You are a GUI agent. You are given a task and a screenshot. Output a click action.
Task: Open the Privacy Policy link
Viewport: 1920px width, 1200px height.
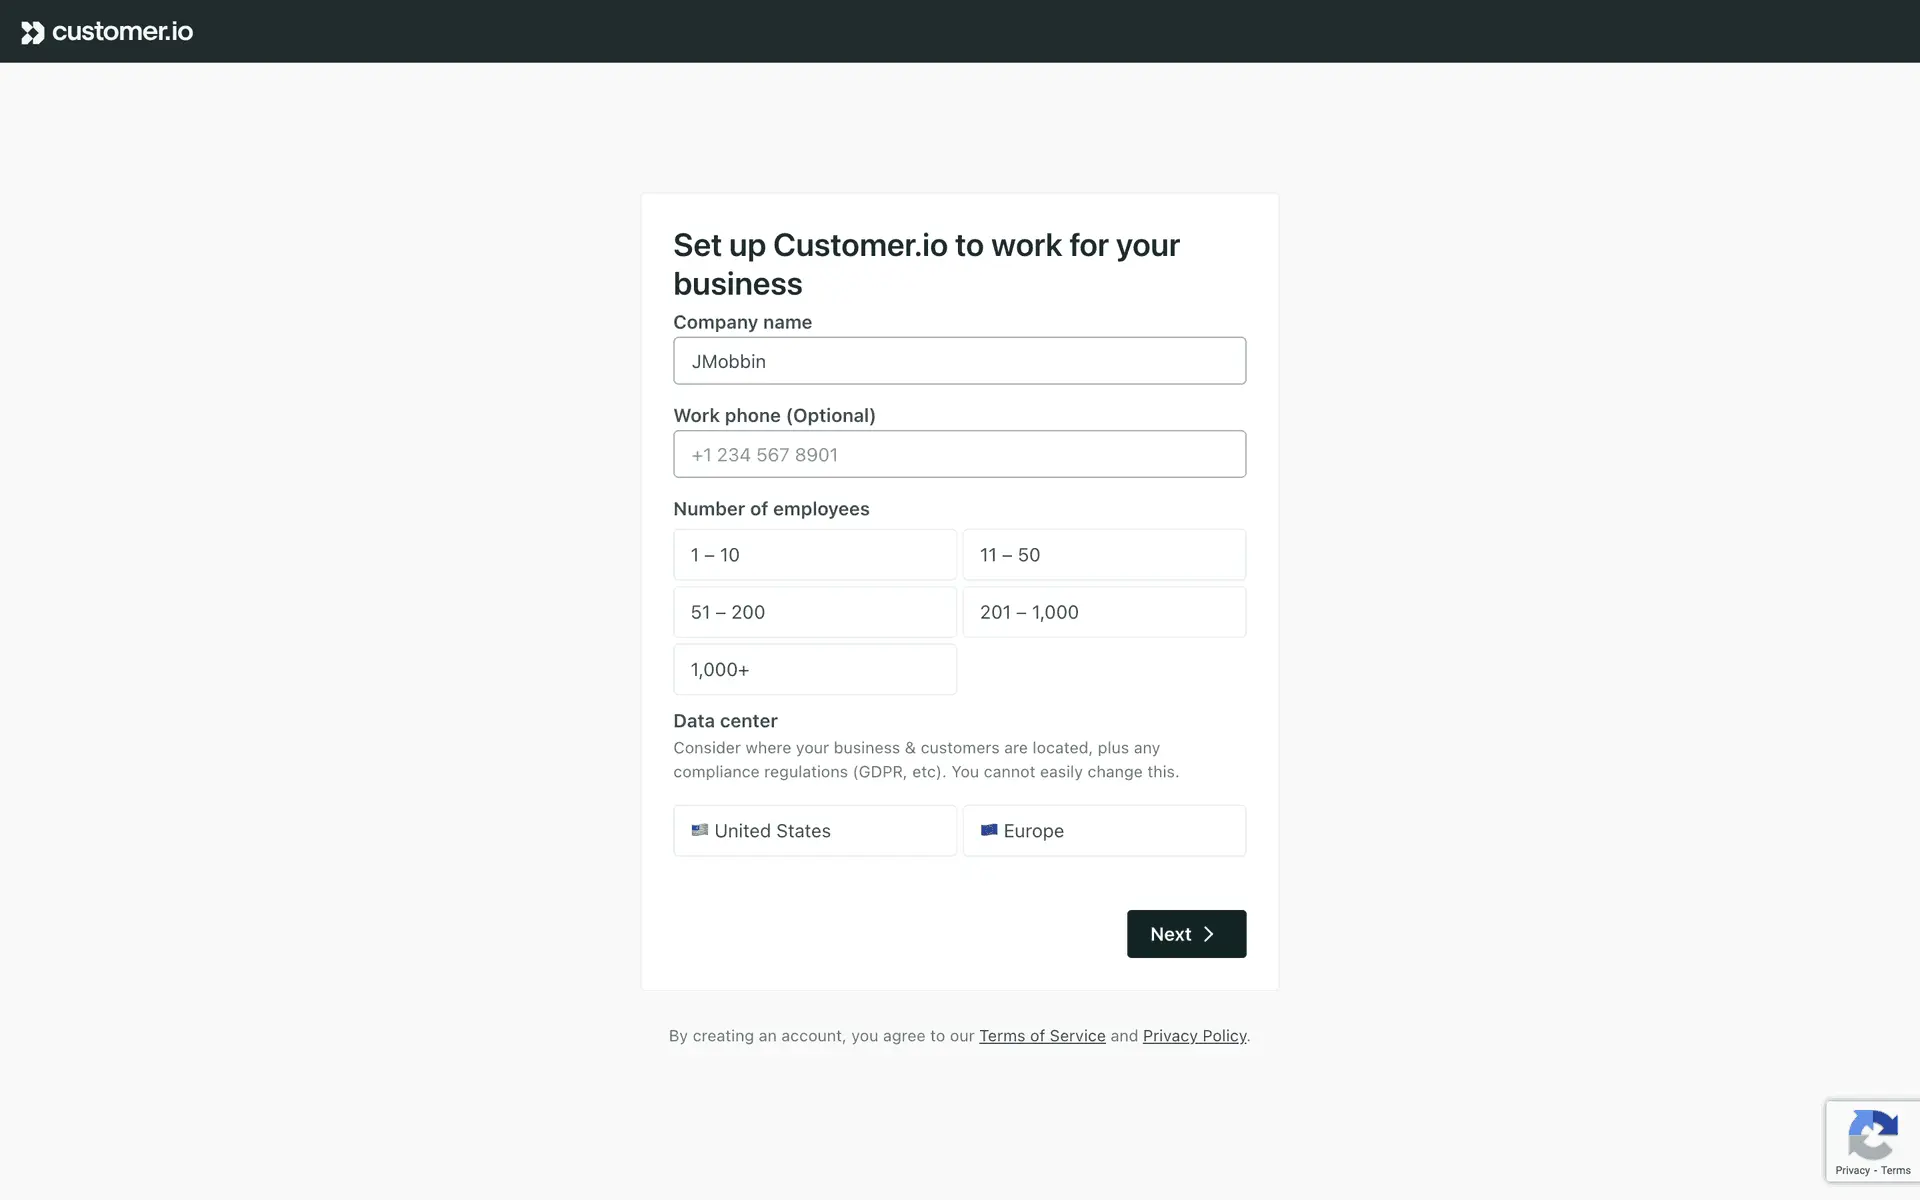(1194, 1036)
